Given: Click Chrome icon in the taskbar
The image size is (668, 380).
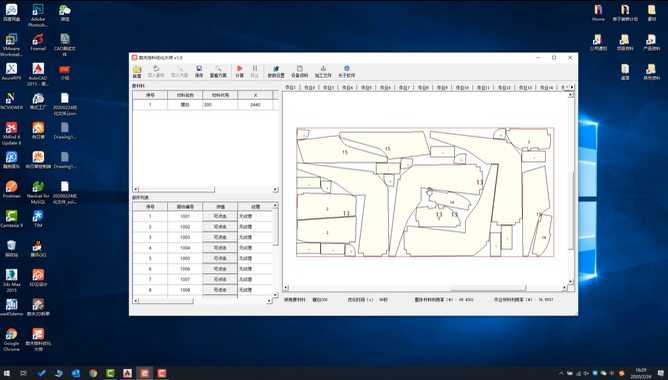Looking at the screenshot, I should point(93,374).
